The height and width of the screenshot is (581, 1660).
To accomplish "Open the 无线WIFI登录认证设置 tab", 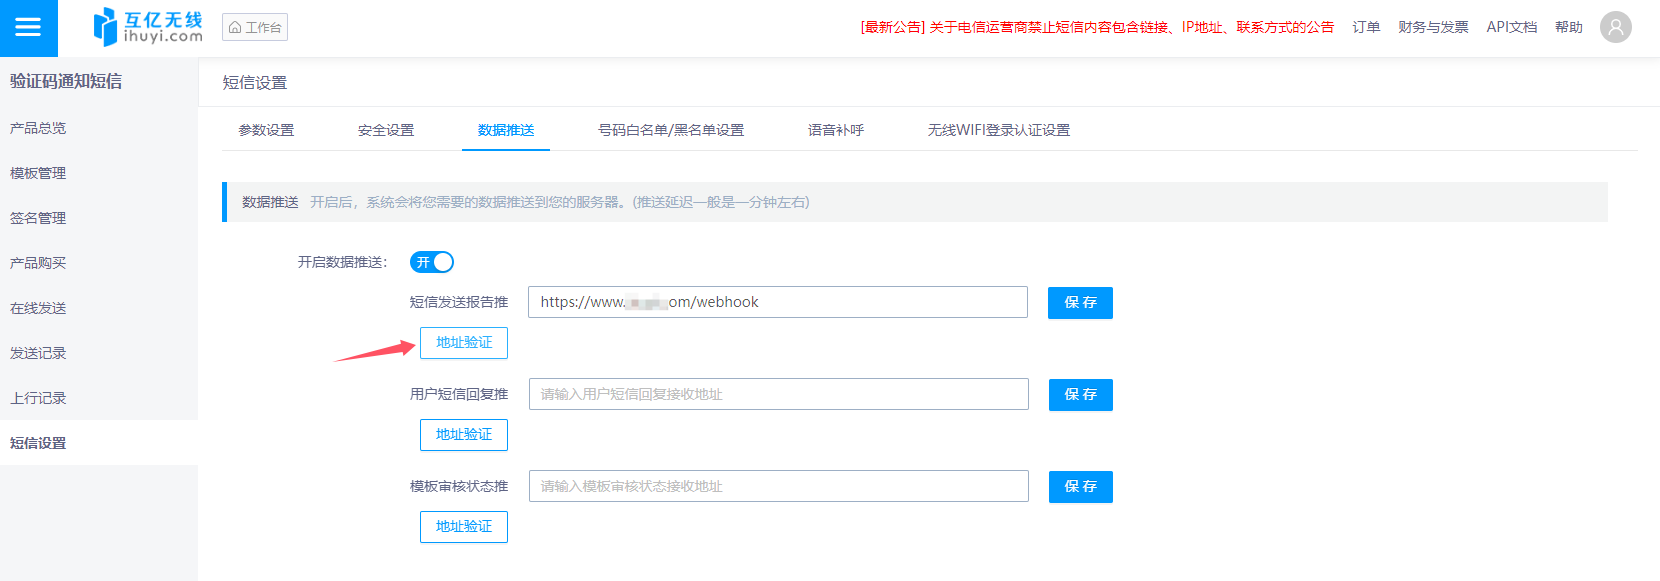I will (998, 130).
